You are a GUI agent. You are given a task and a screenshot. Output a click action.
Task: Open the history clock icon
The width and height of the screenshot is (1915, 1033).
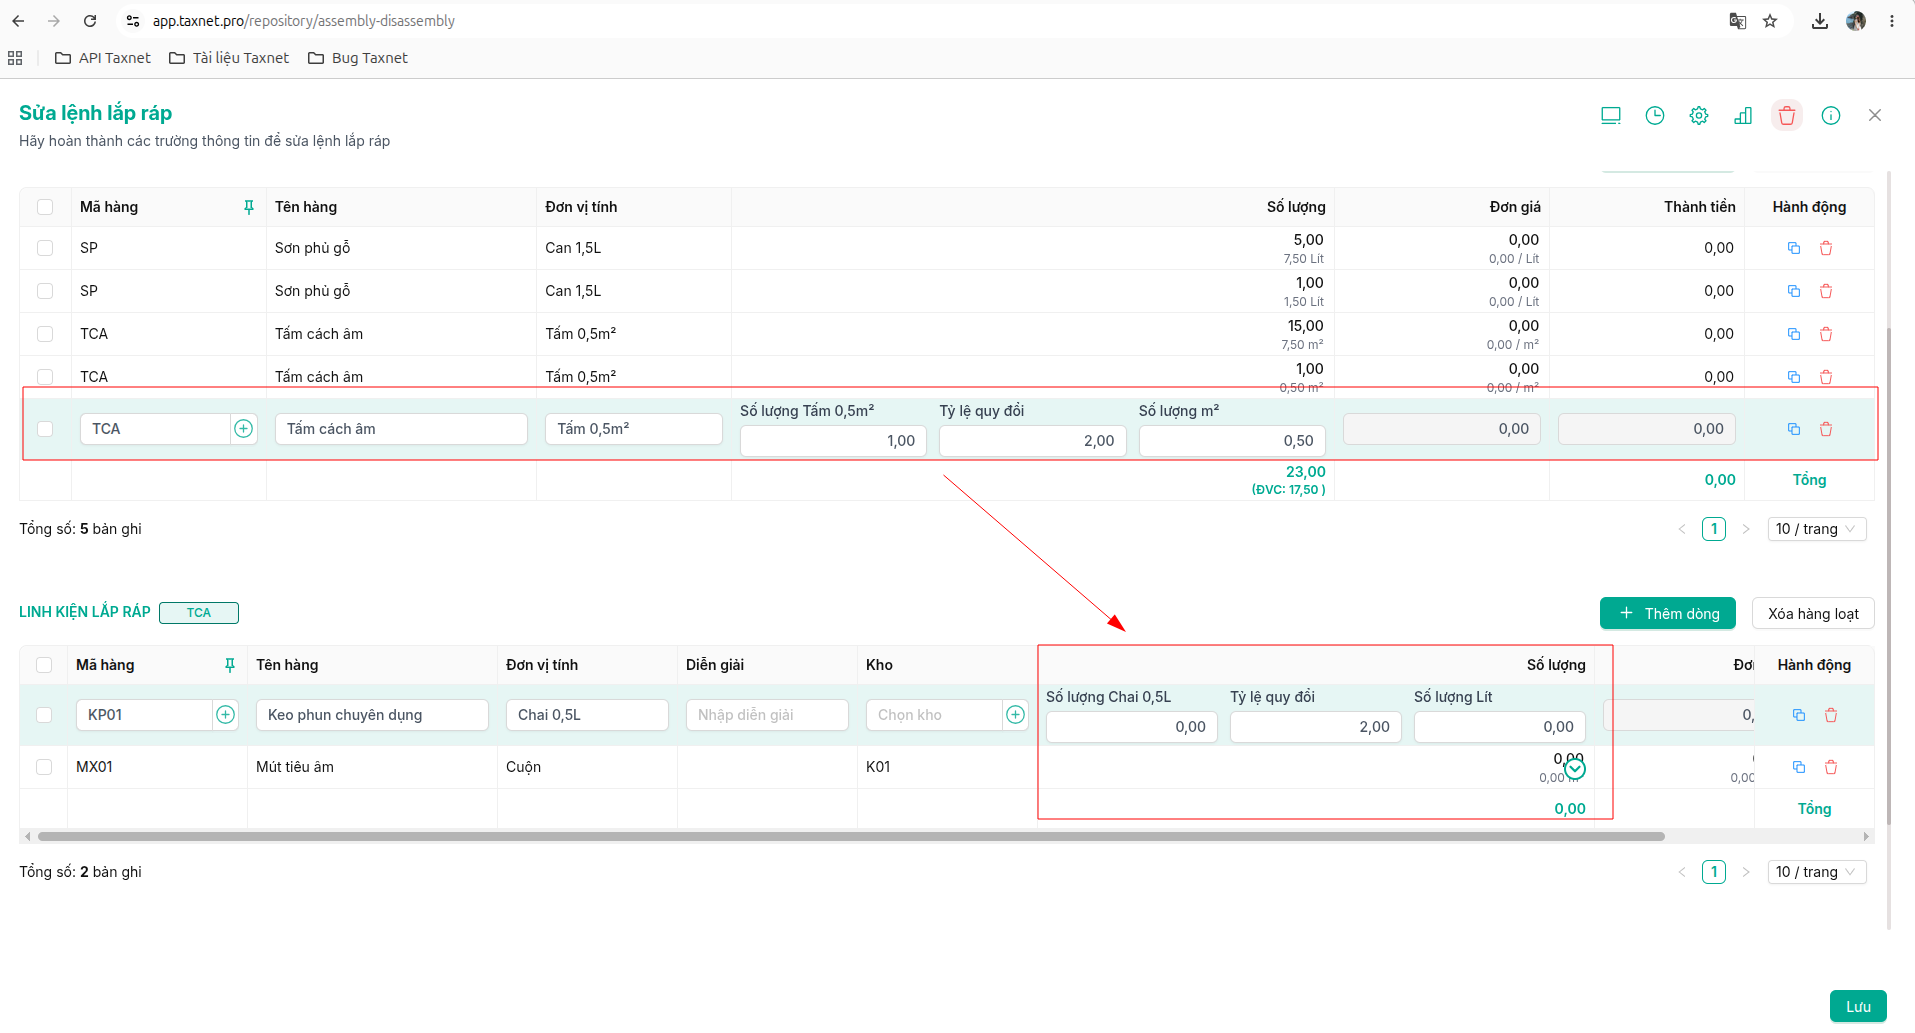[1654, 116]
